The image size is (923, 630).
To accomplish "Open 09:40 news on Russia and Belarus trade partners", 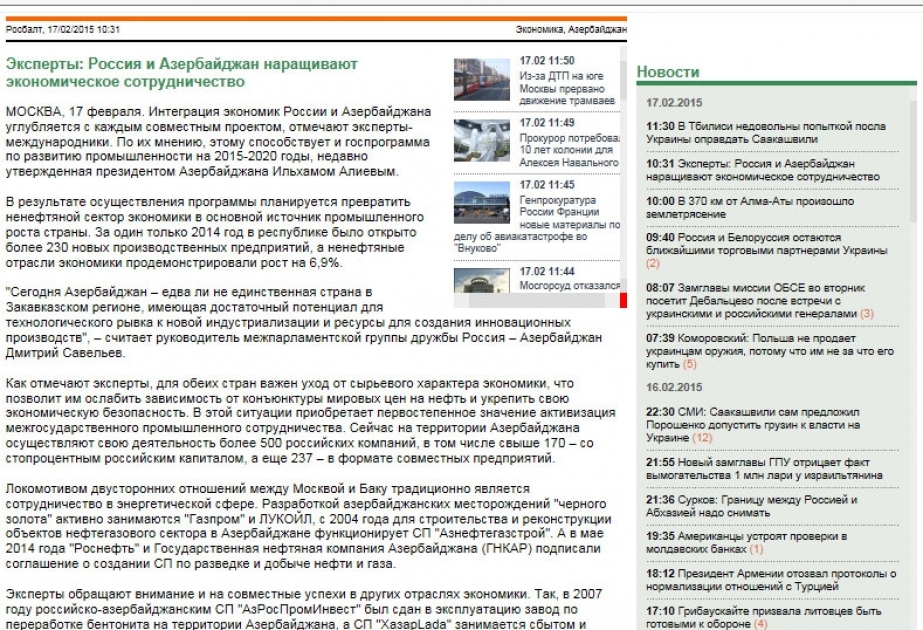I will pos(766,244).
